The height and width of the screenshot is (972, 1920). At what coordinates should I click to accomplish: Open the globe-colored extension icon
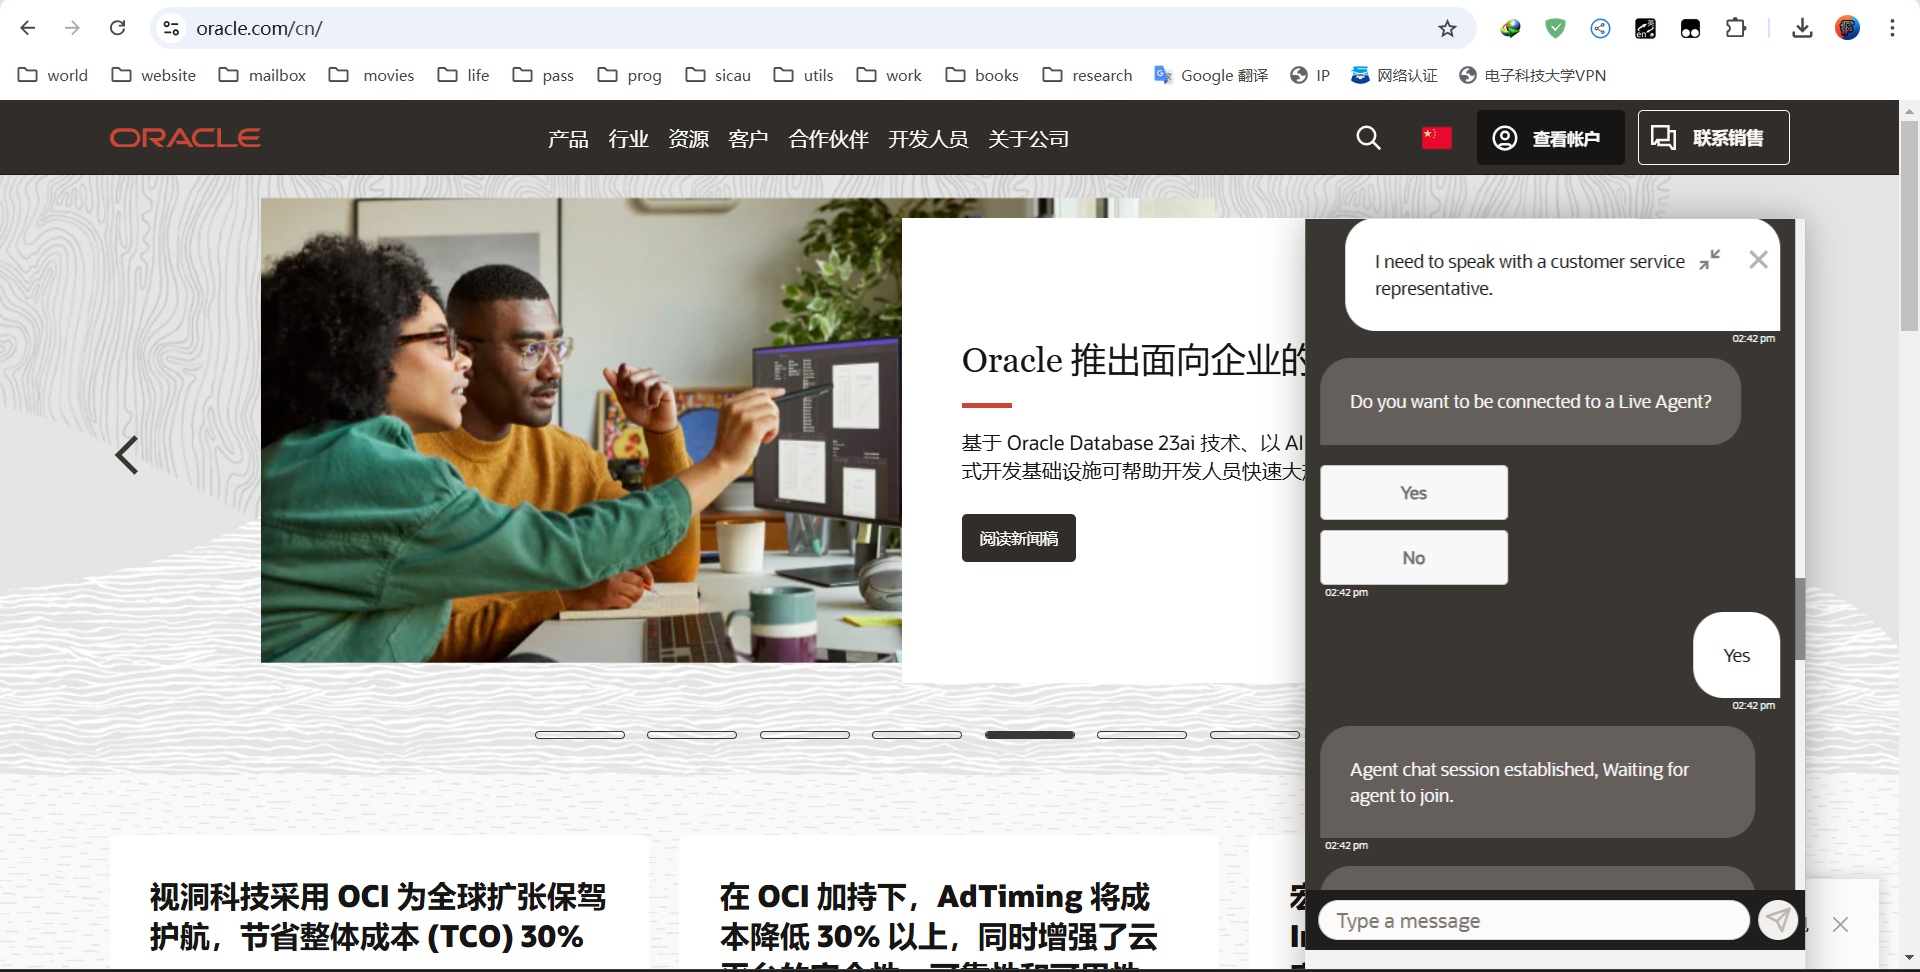coord(1510,28)
